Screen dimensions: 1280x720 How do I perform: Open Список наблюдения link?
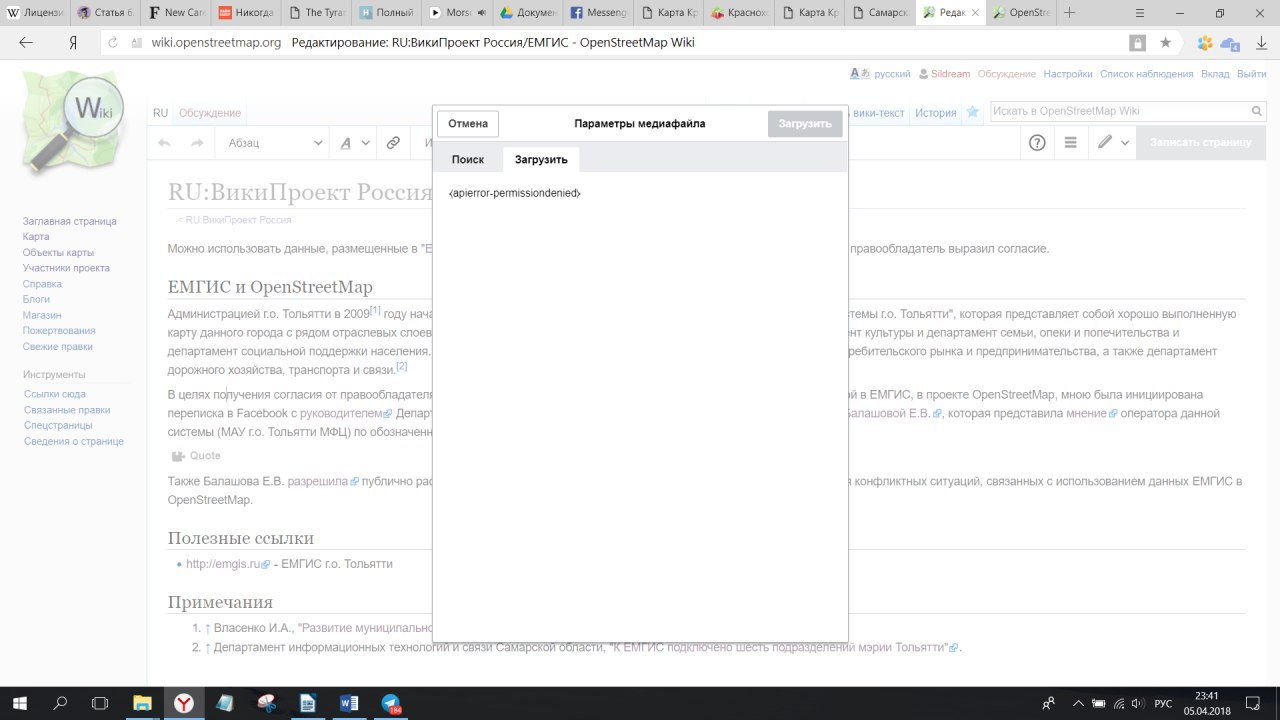pyautogui.click(x=1147, y=74)
